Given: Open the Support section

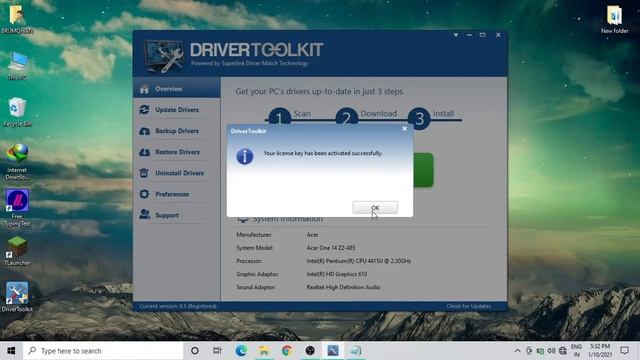Looking at the screenshot, I should click(x=177, y=215).
